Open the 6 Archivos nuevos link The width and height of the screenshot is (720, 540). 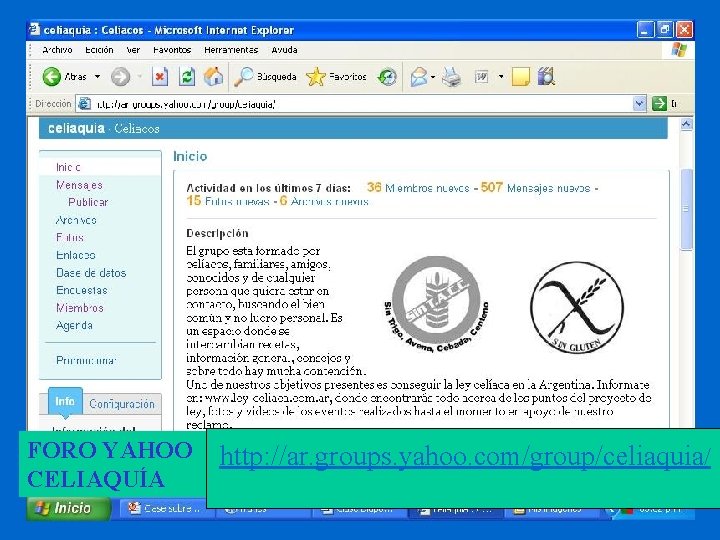pyautogui.click(x=324, y=201)
